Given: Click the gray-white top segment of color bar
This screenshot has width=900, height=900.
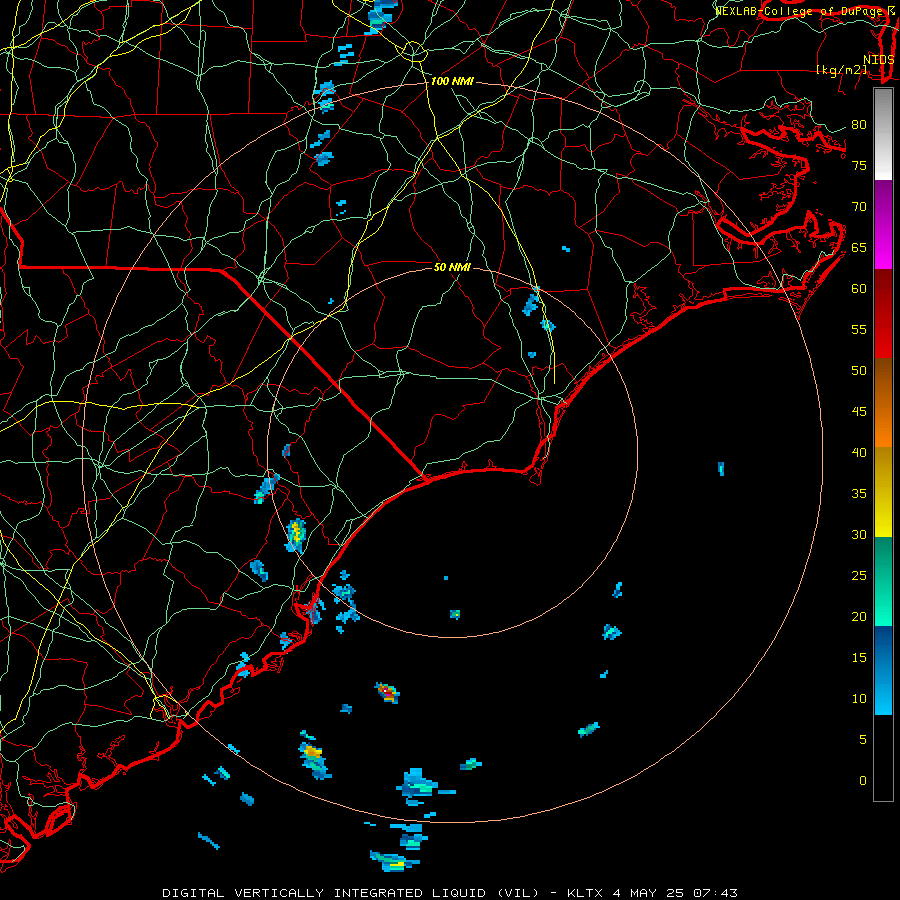Looking at the screenshot, I should point(883,135).
